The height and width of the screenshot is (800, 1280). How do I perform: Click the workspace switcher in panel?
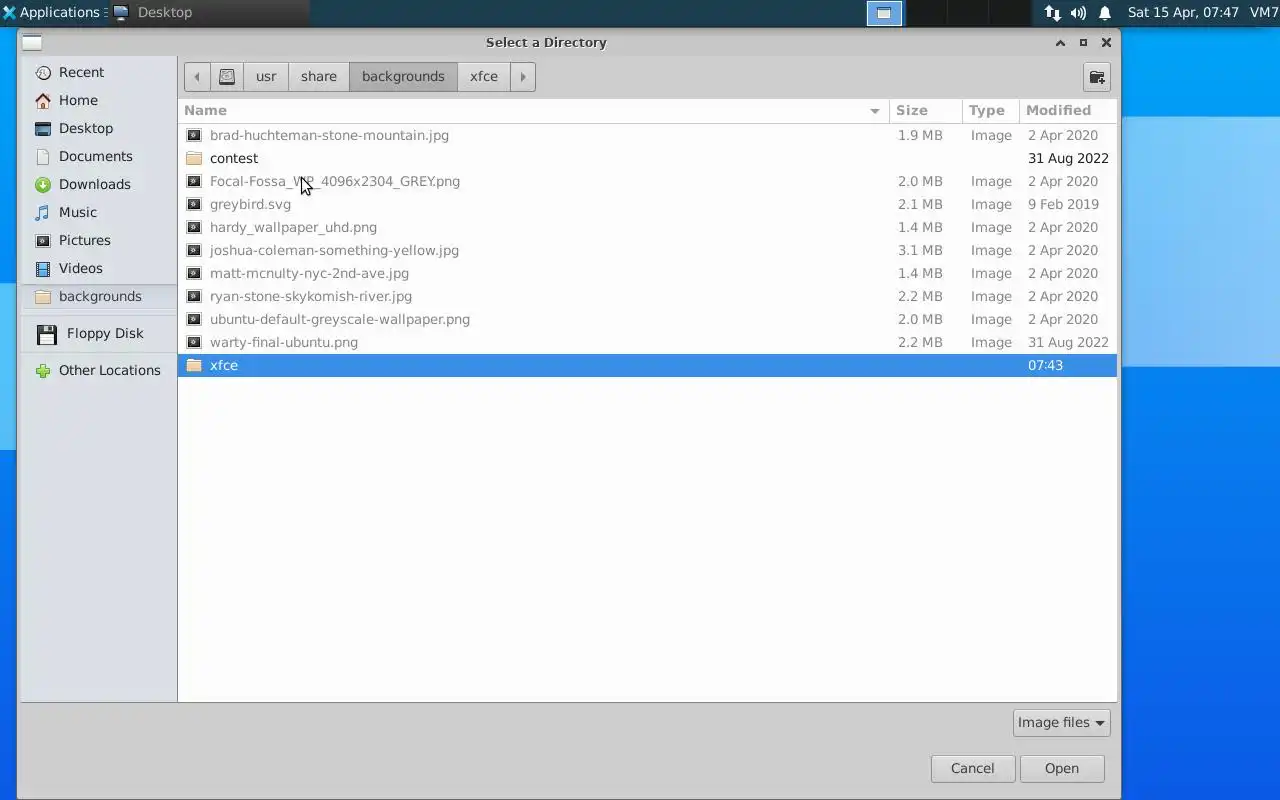tap(884, 13)
